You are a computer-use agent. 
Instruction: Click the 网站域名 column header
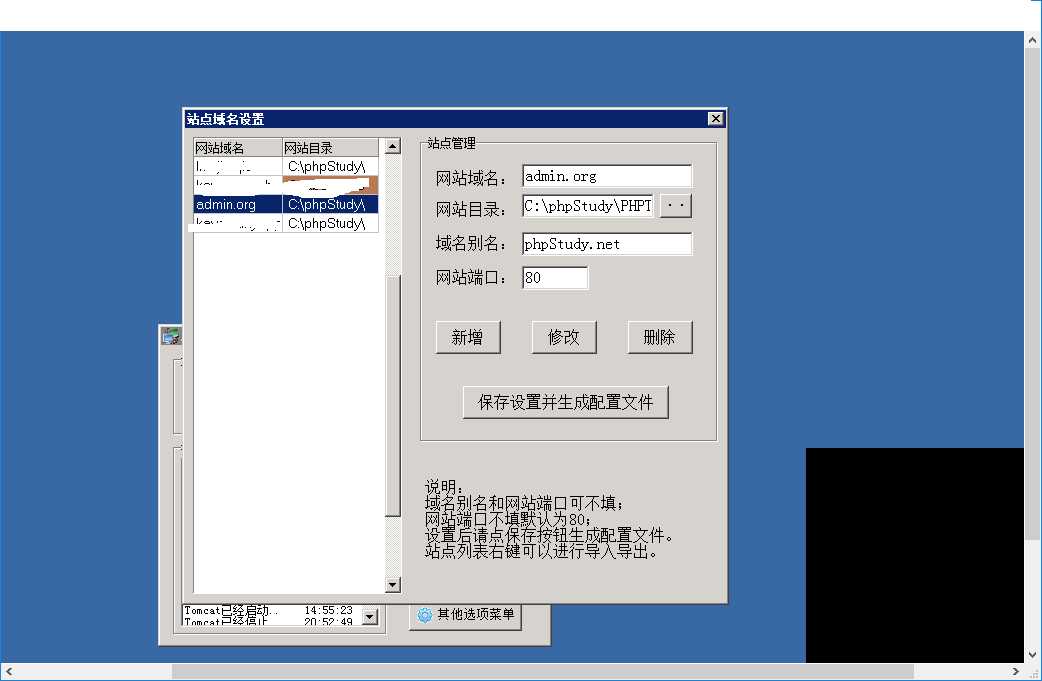238,147
